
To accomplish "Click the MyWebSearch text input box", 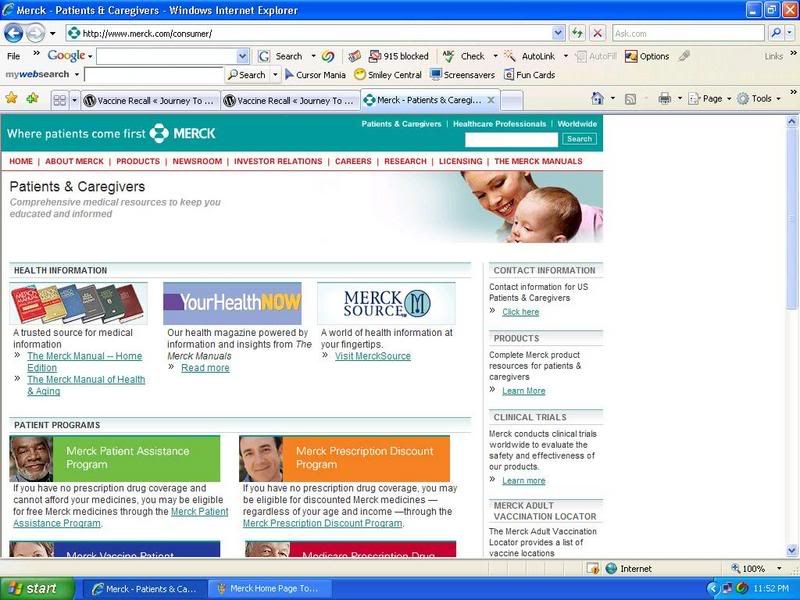I will (x=154, y=75).
